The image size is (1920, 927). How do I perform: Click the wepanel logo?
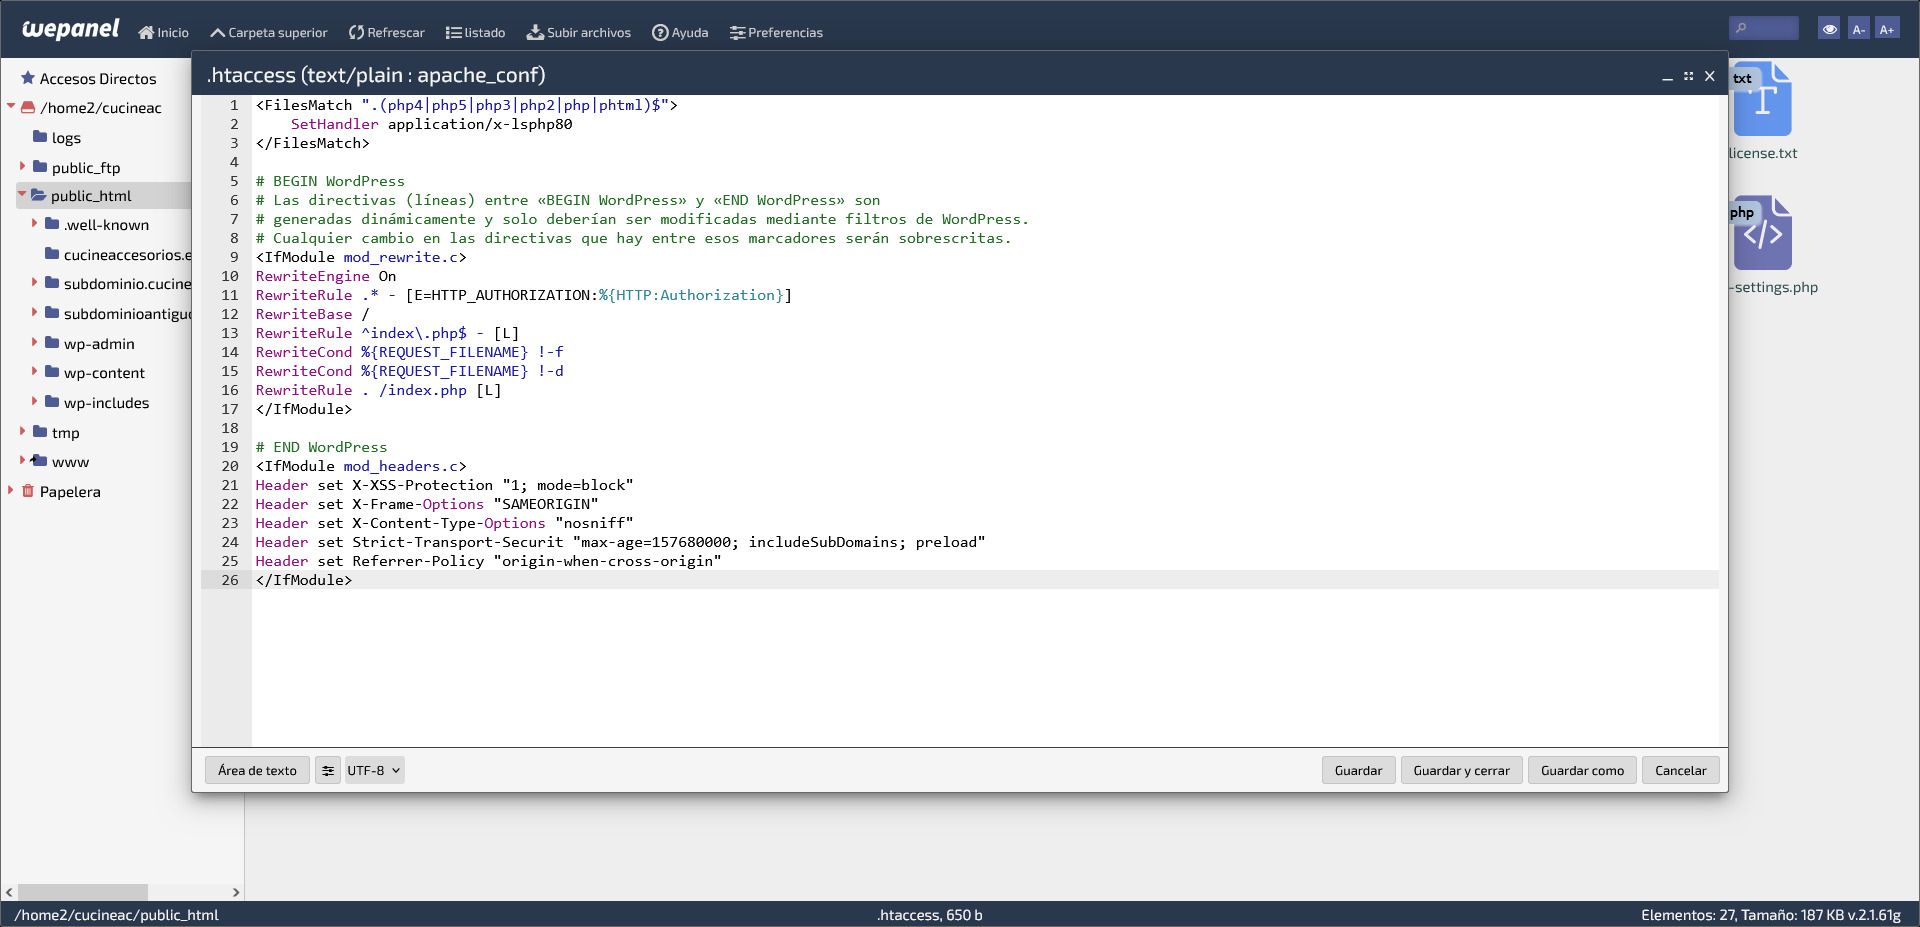[71, 29]
